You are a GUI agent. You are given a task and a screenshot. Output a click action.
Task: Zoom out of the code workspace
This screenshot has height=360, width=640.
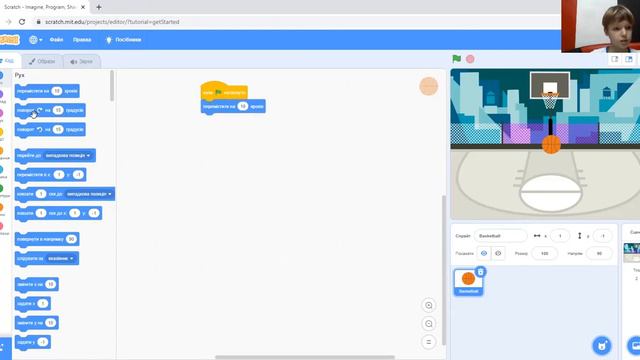click(x=429, y=324)
